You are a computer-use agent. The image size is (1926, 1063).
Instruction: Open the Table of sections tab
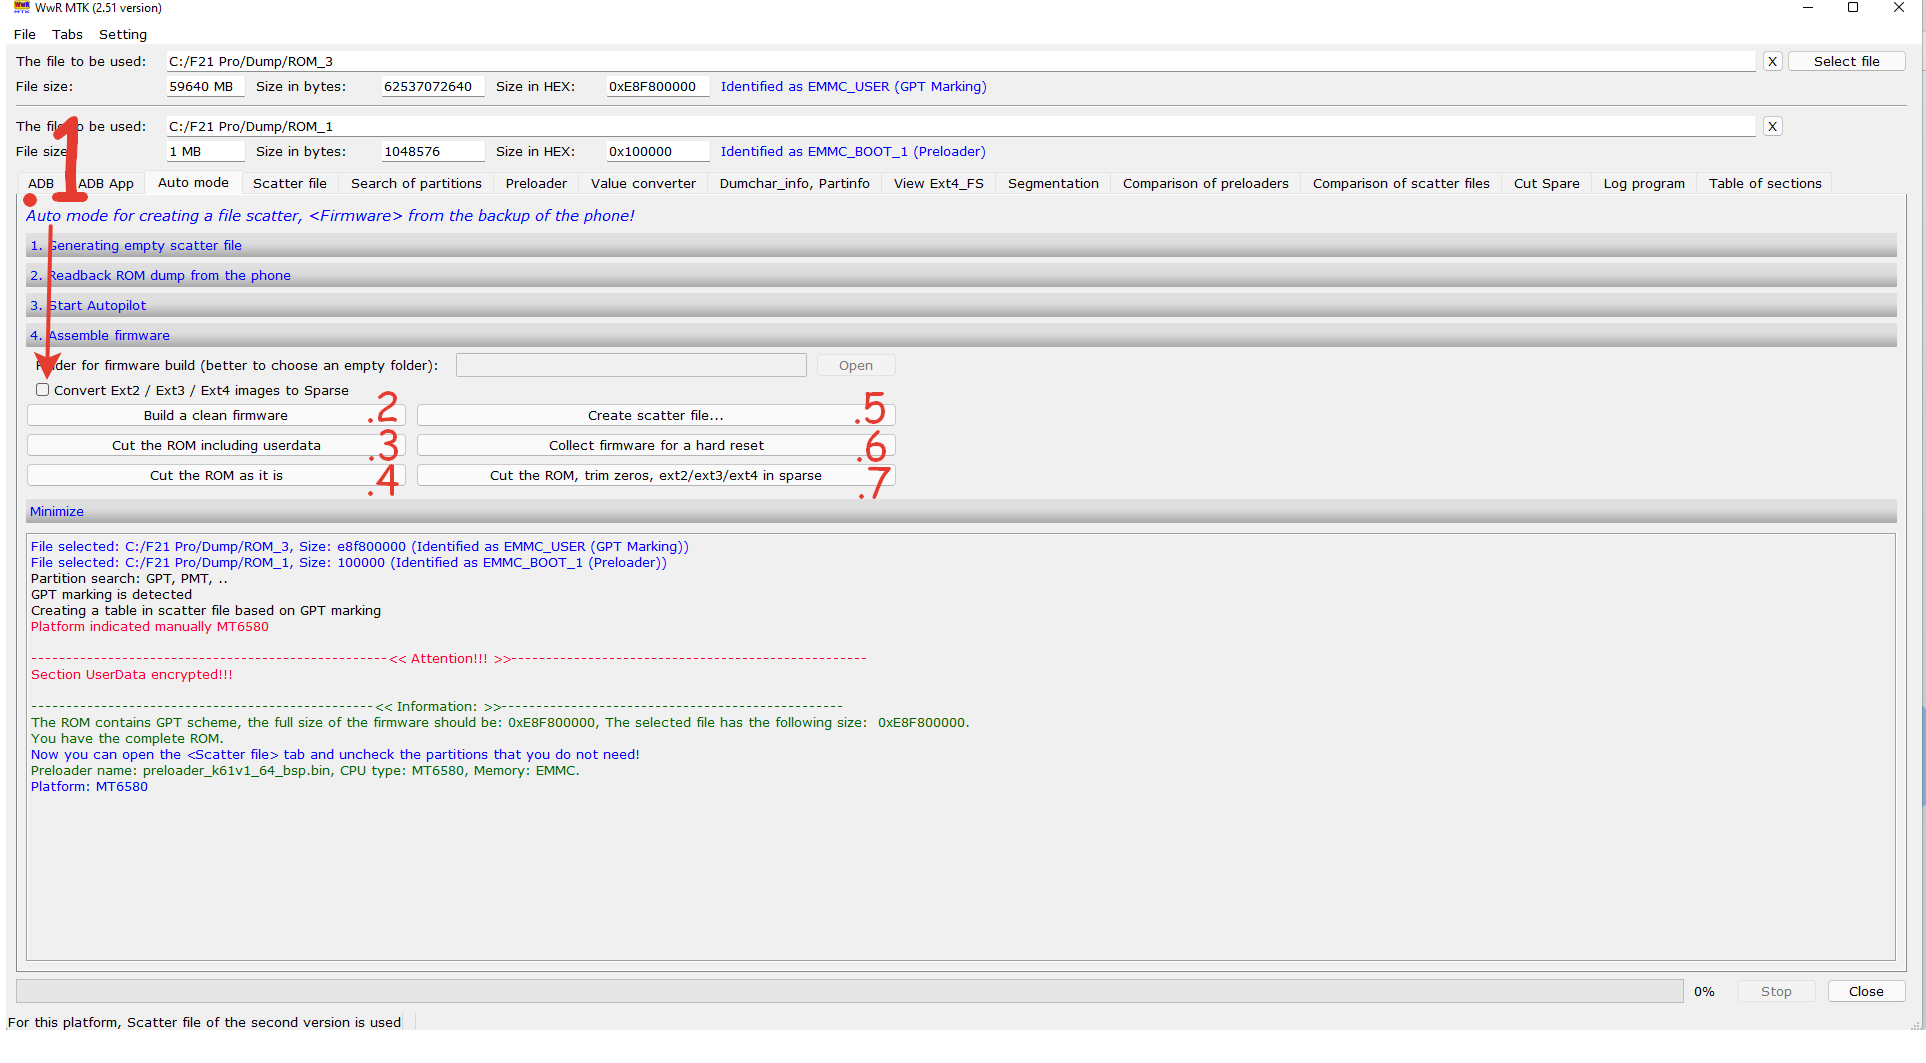click(1765, 183)
